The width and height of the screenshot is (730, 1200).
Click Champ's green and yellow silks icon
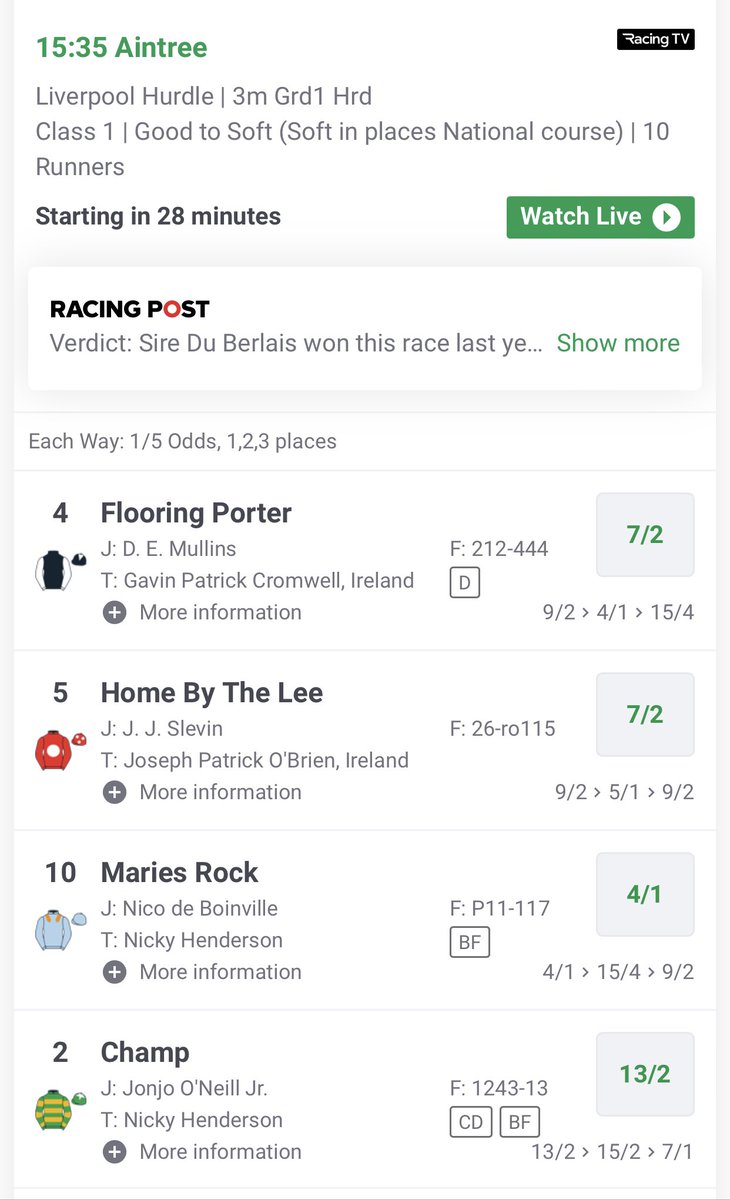click(x=56, y=1110)
